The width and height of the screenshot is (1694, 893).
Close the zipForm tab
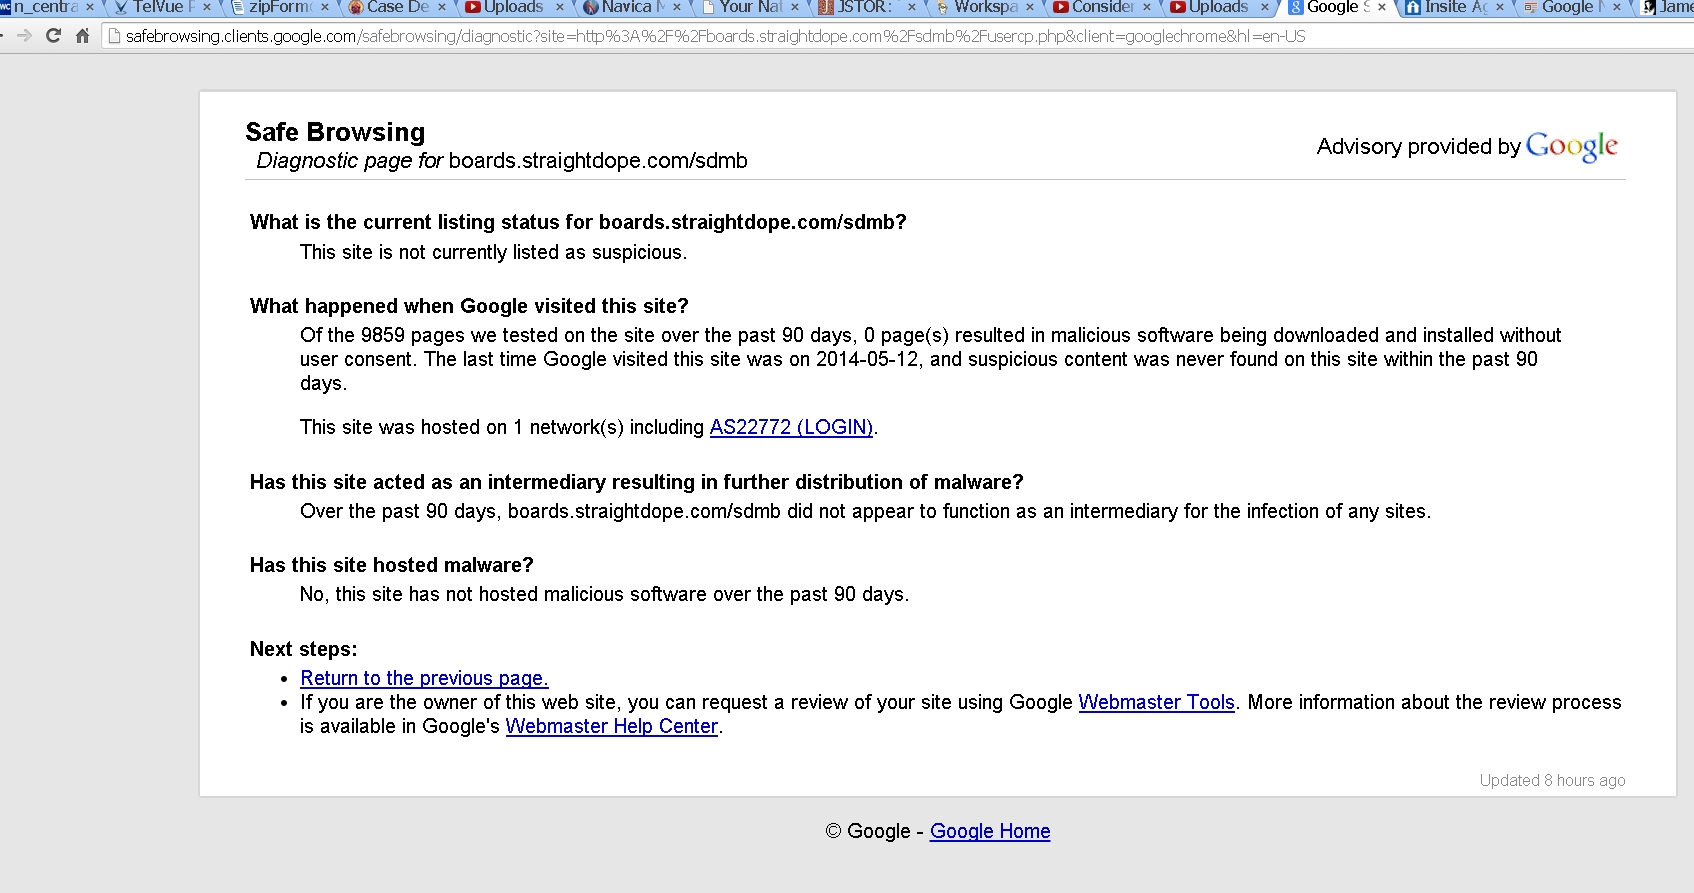(x=324, y=7)
